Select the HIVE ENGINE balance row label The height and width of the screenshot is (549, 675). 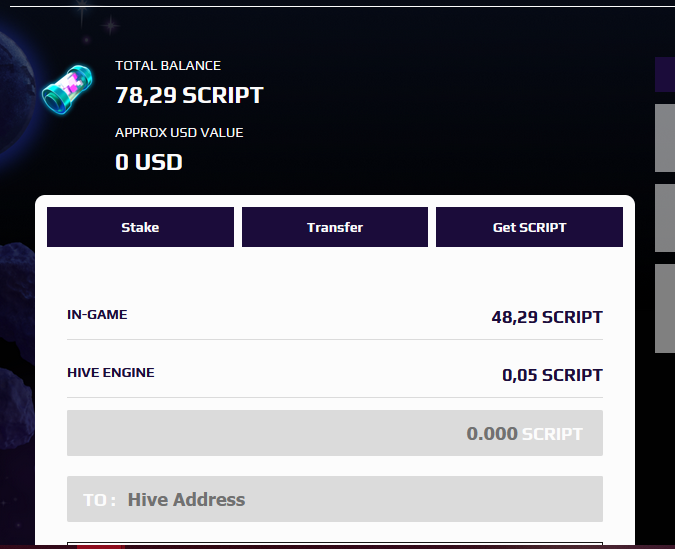coord(111,372)
